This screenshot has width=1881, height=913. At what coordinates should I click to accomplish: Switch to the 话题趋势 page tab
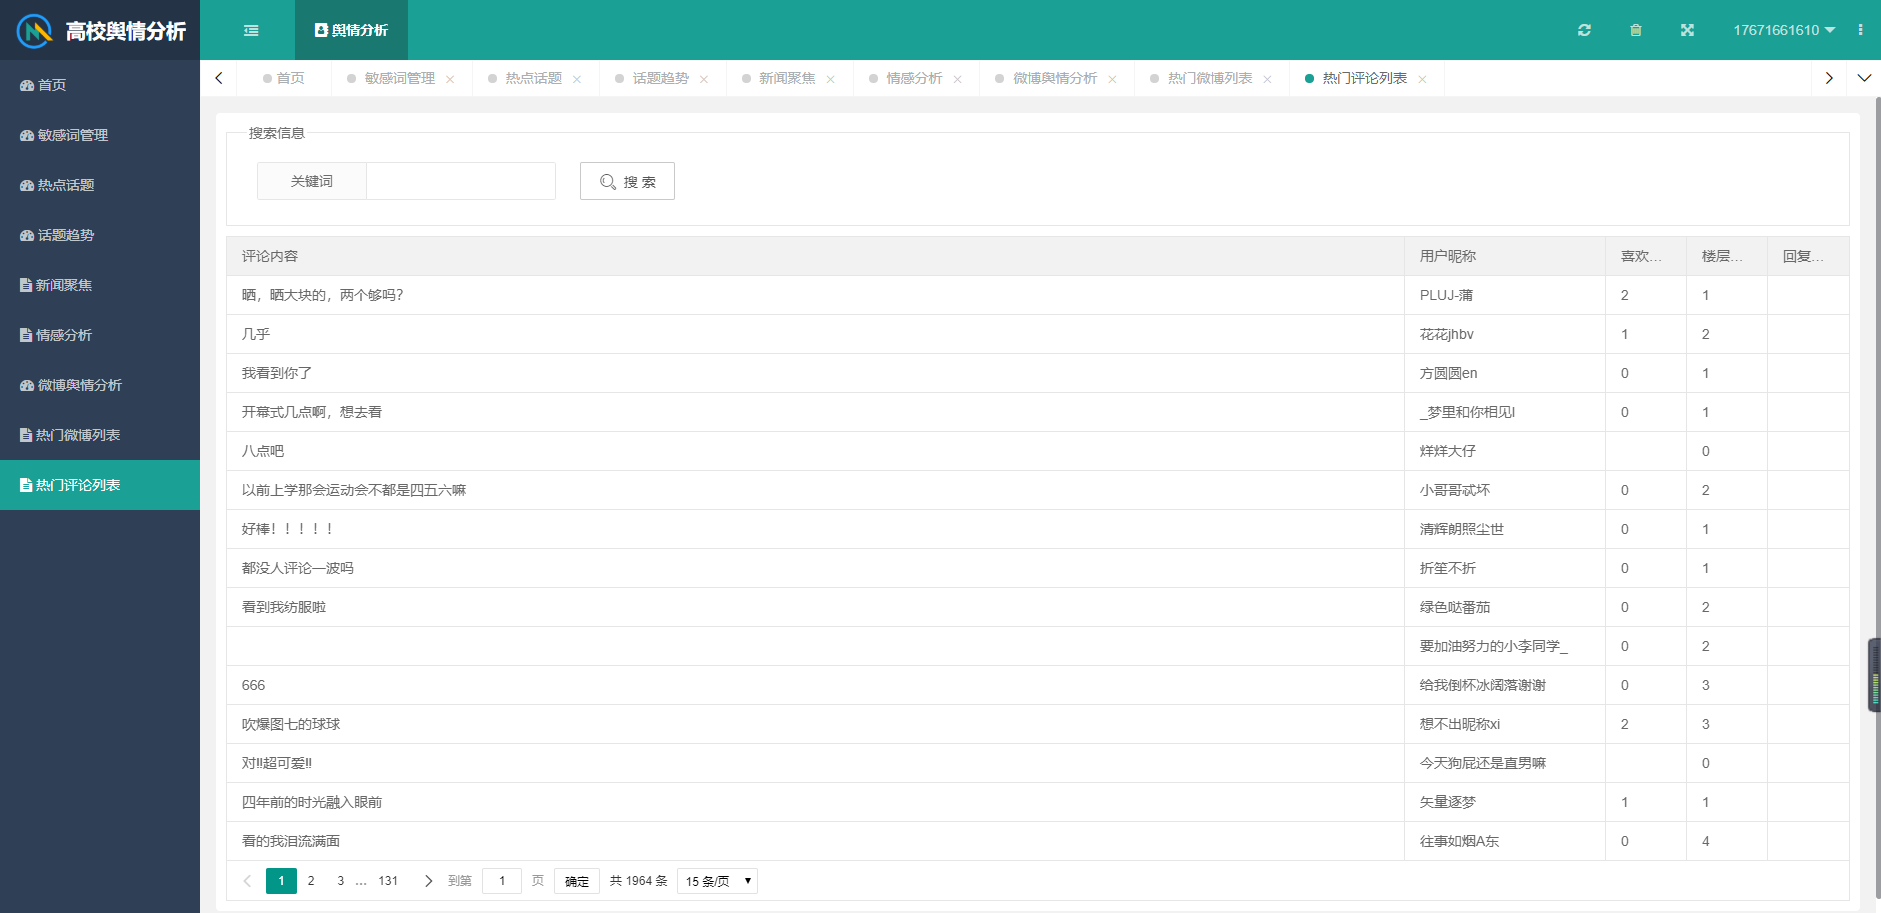click(x=660, y=78)
